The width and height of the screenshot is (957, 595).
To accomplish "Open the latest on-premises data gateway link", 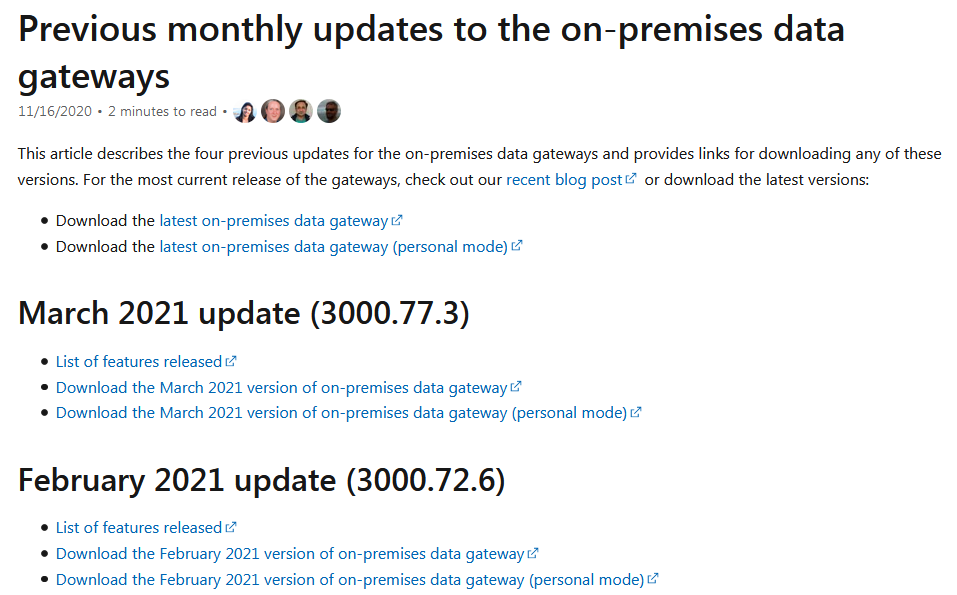I will coord(273,221).
